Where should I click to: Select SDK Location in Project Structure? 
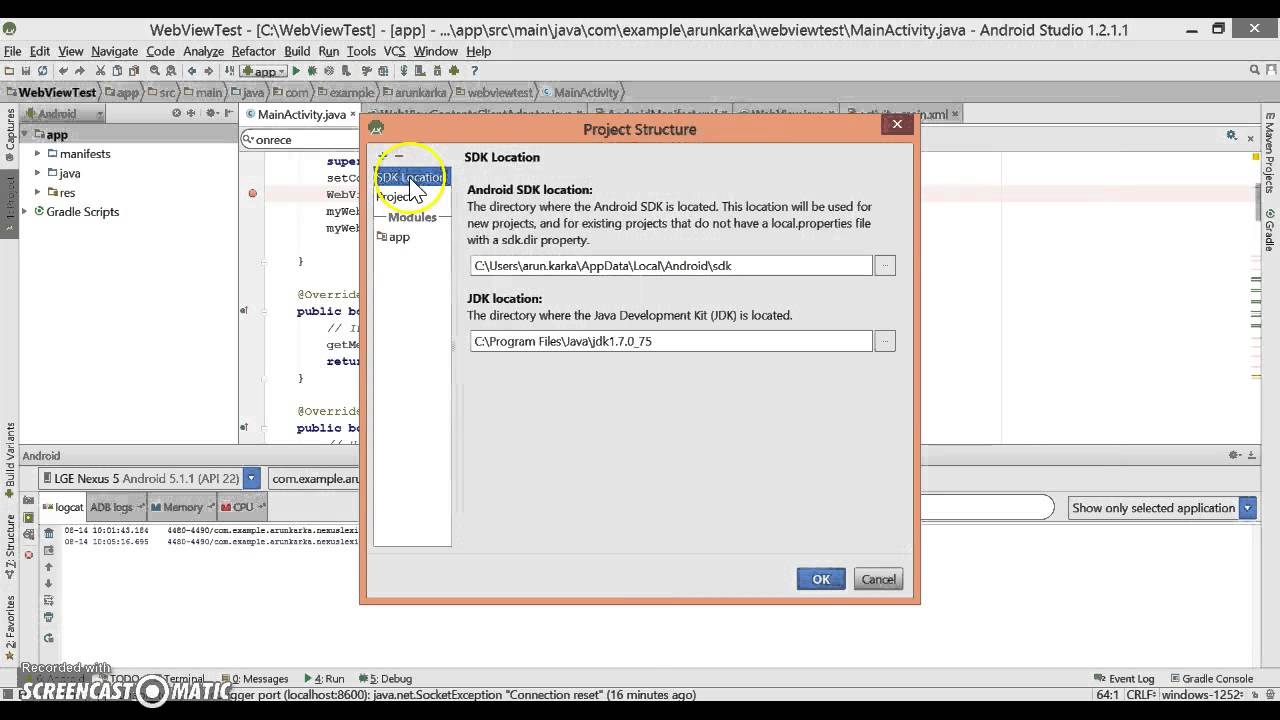411,177
